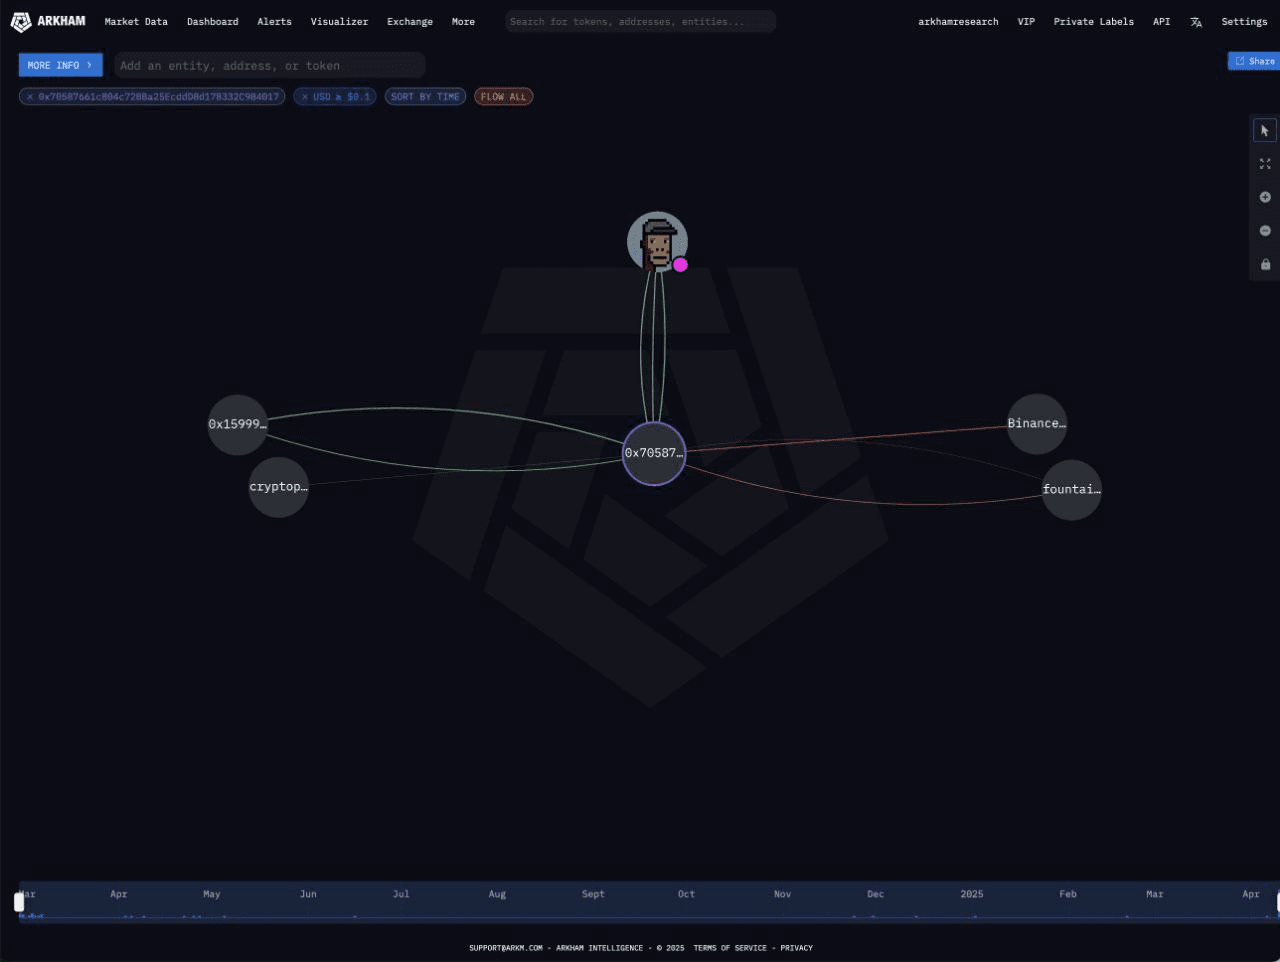Go to Market Data
The image size is (1280, 962).
[136, 21]
